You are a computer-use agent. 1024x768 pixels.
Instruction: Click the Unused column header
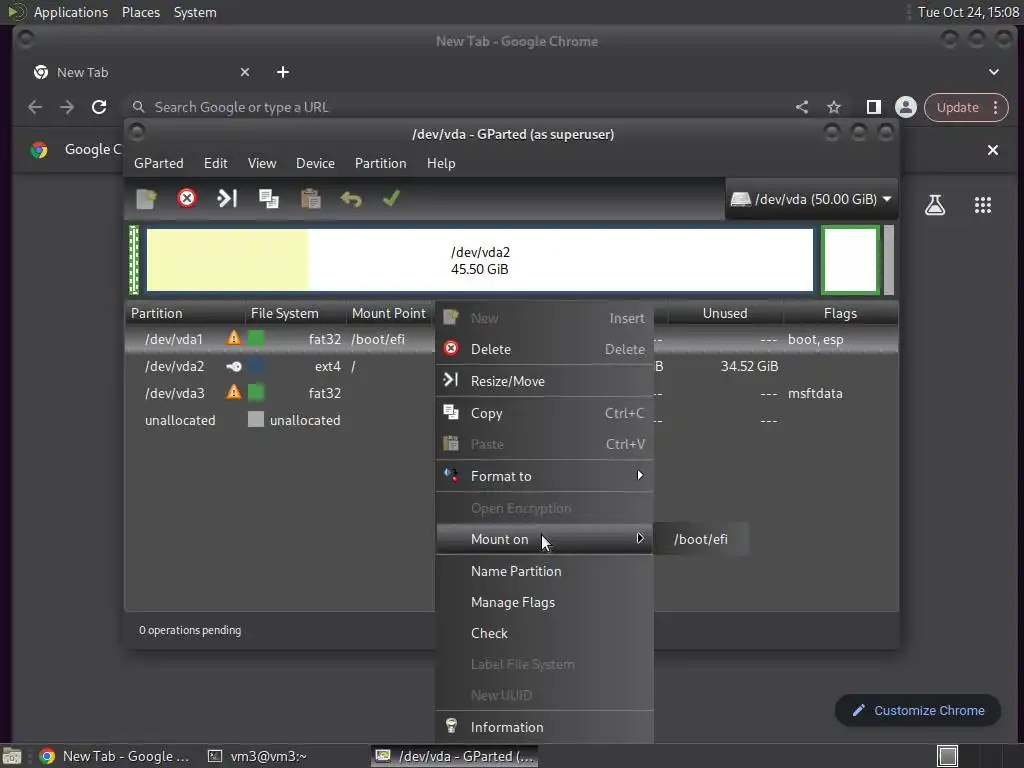click(x=725, y=313)
